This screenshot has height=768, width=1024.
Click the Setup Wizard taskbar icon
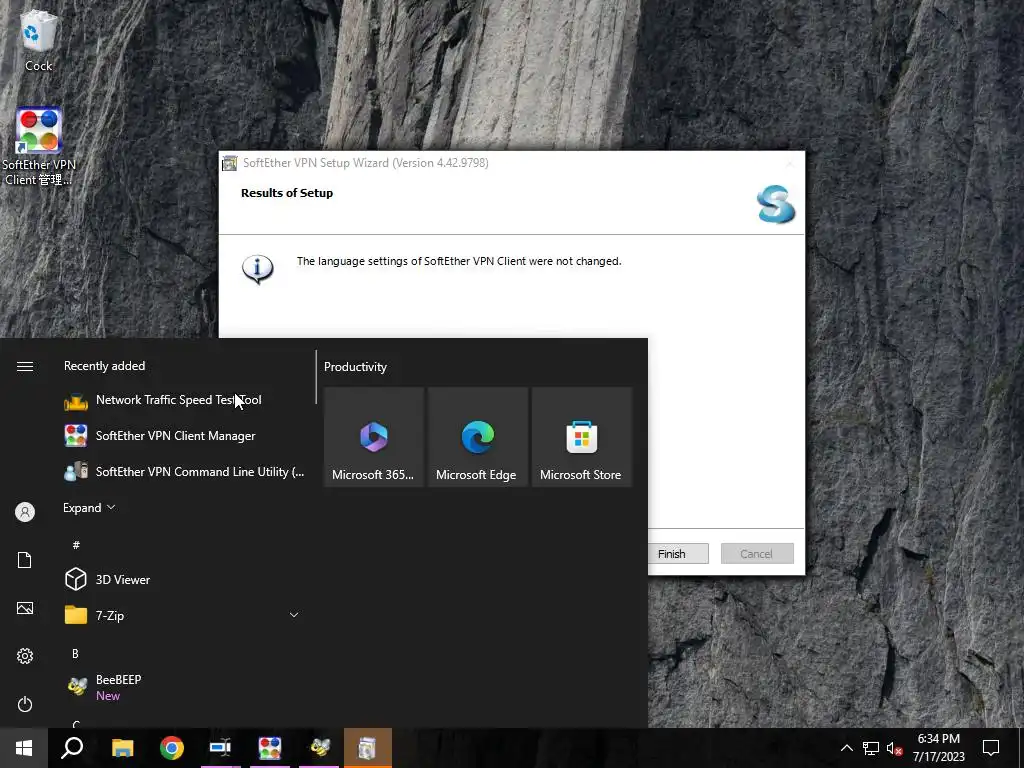click(x=368, y=748)
